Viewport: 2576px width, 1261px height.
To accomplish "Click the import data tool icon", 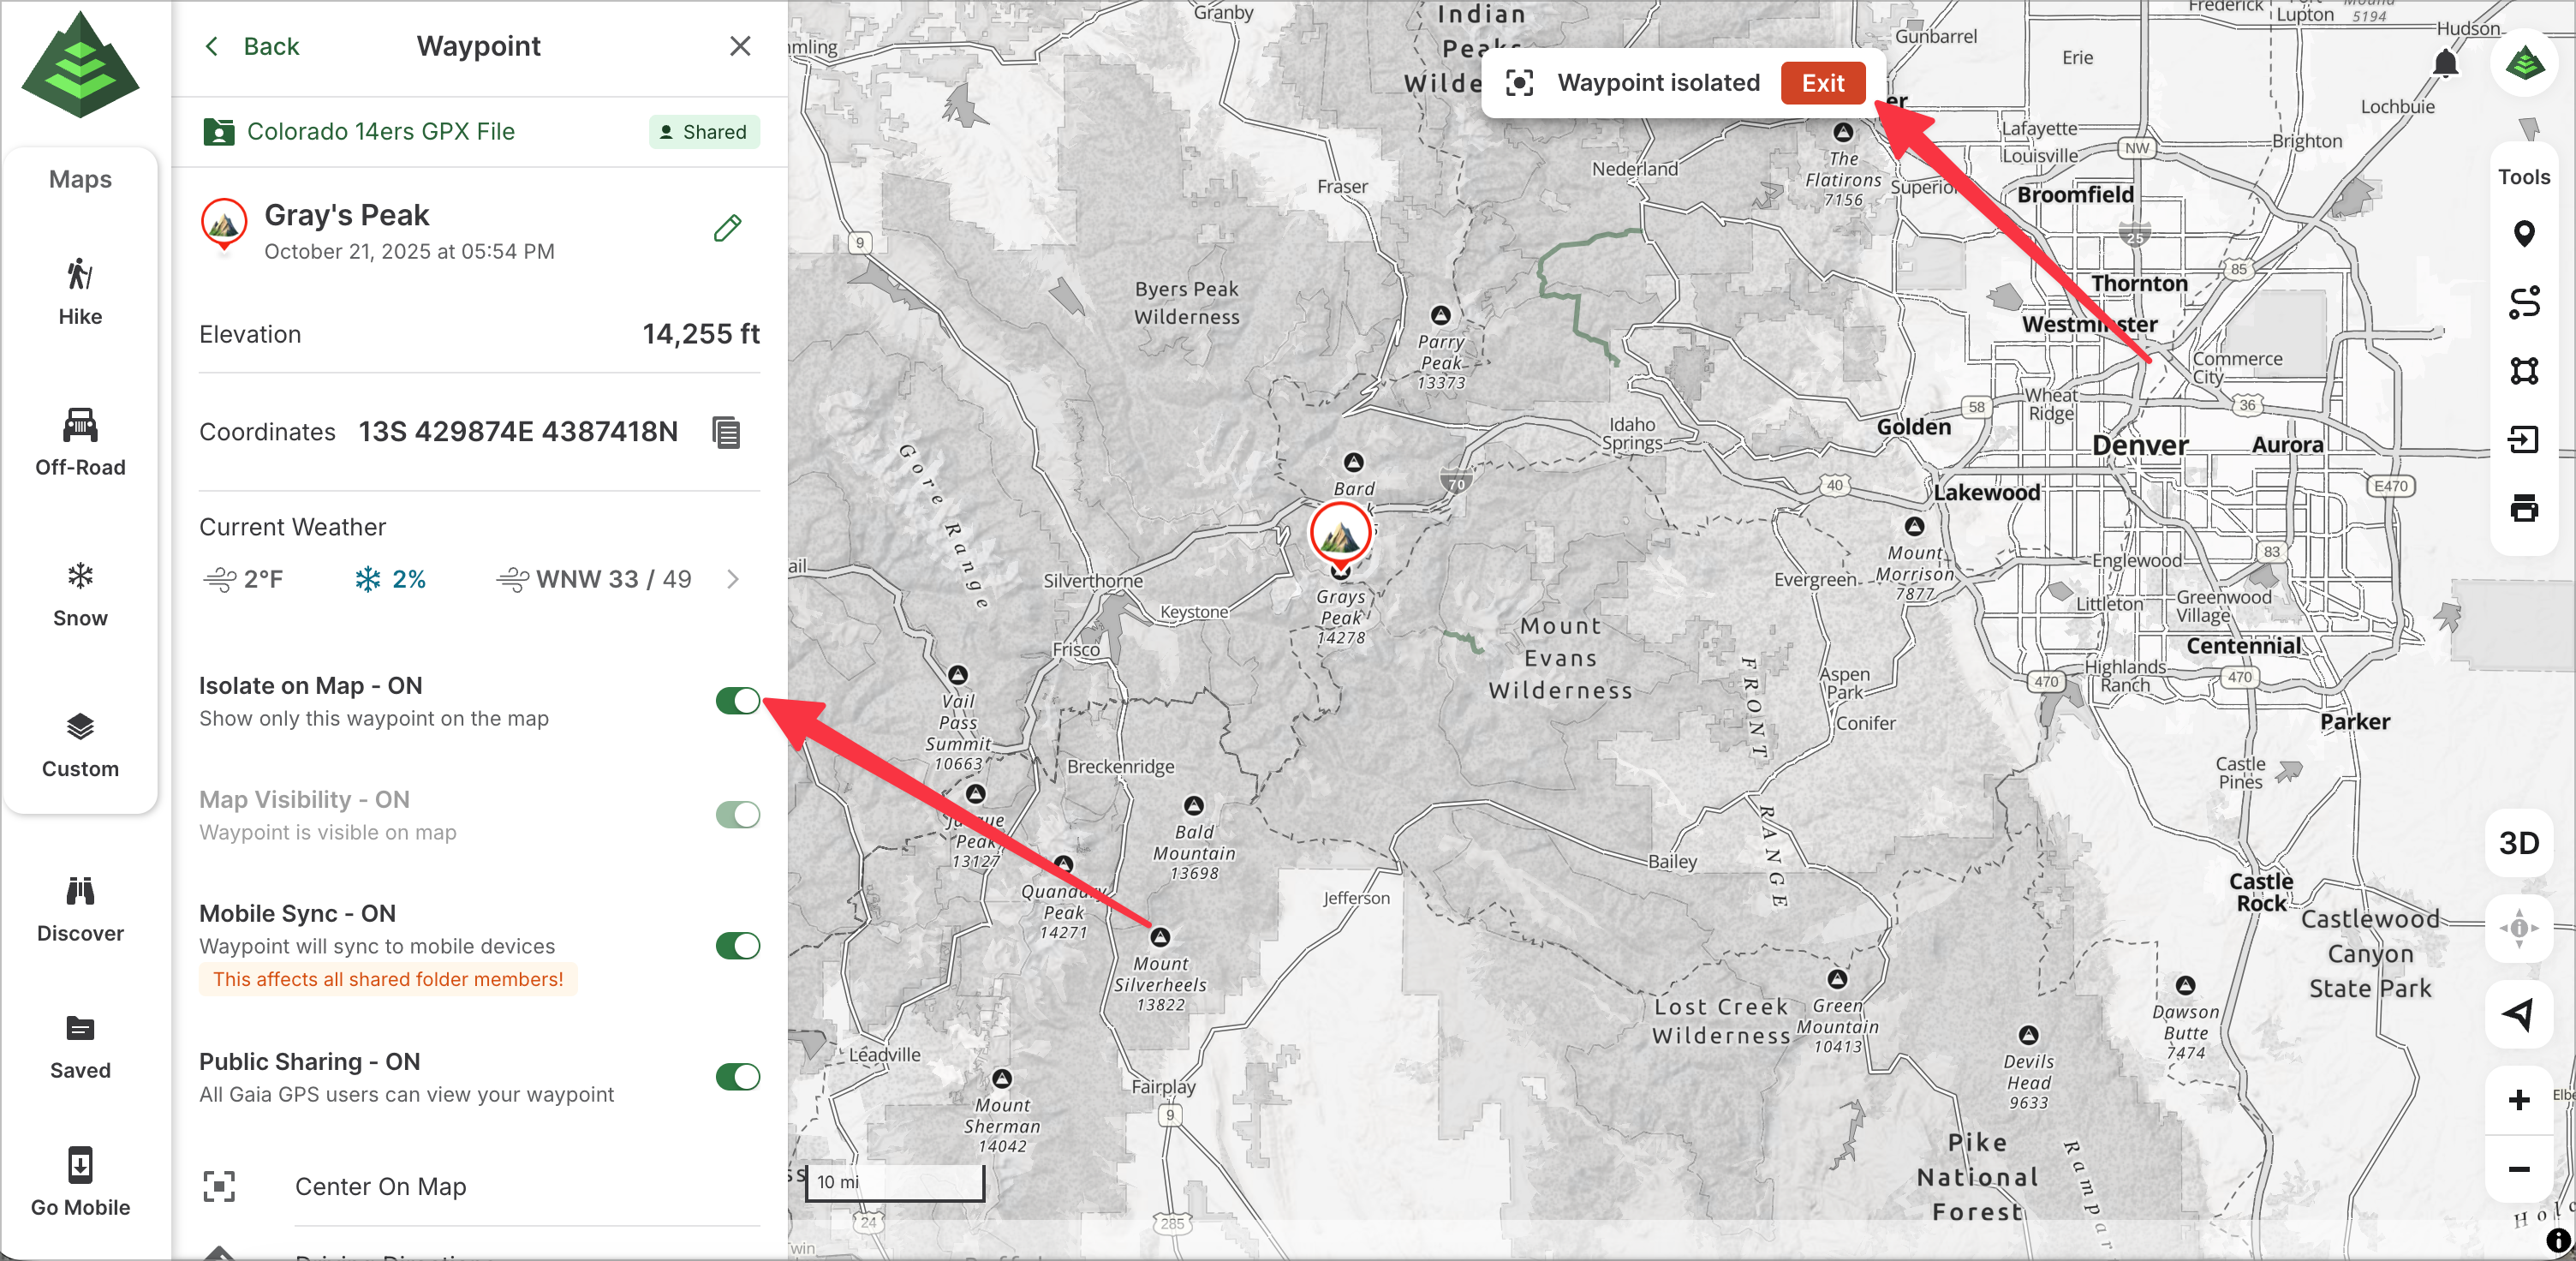I will 2523,440.
